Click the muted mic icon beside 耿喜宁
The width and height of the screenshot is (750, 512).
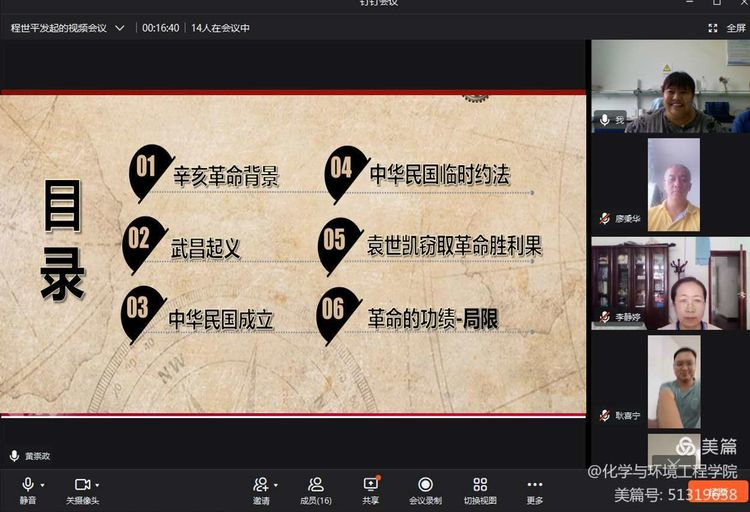click(605, 415)
